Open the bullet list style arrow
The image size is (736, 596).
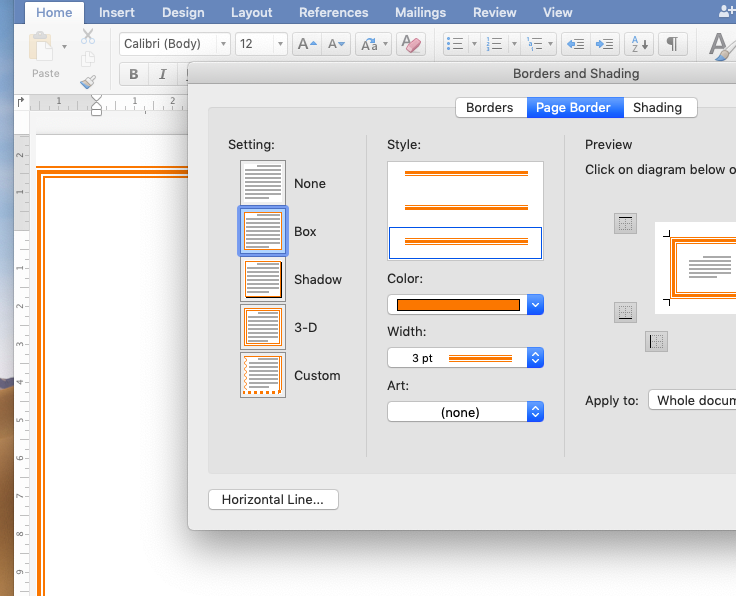[474, 44]
